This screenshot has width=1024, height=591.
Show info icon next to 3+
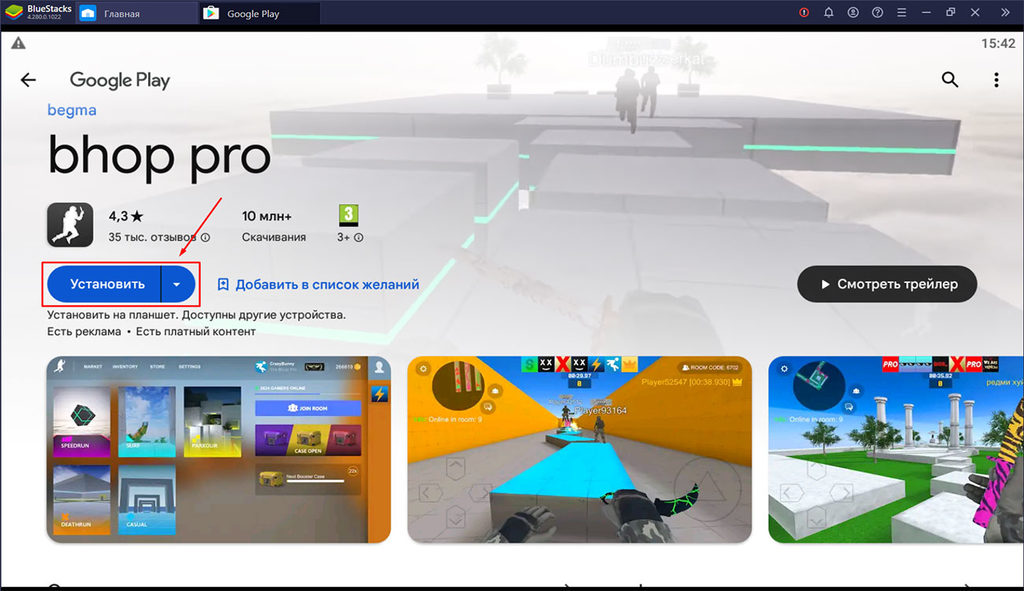359,238
